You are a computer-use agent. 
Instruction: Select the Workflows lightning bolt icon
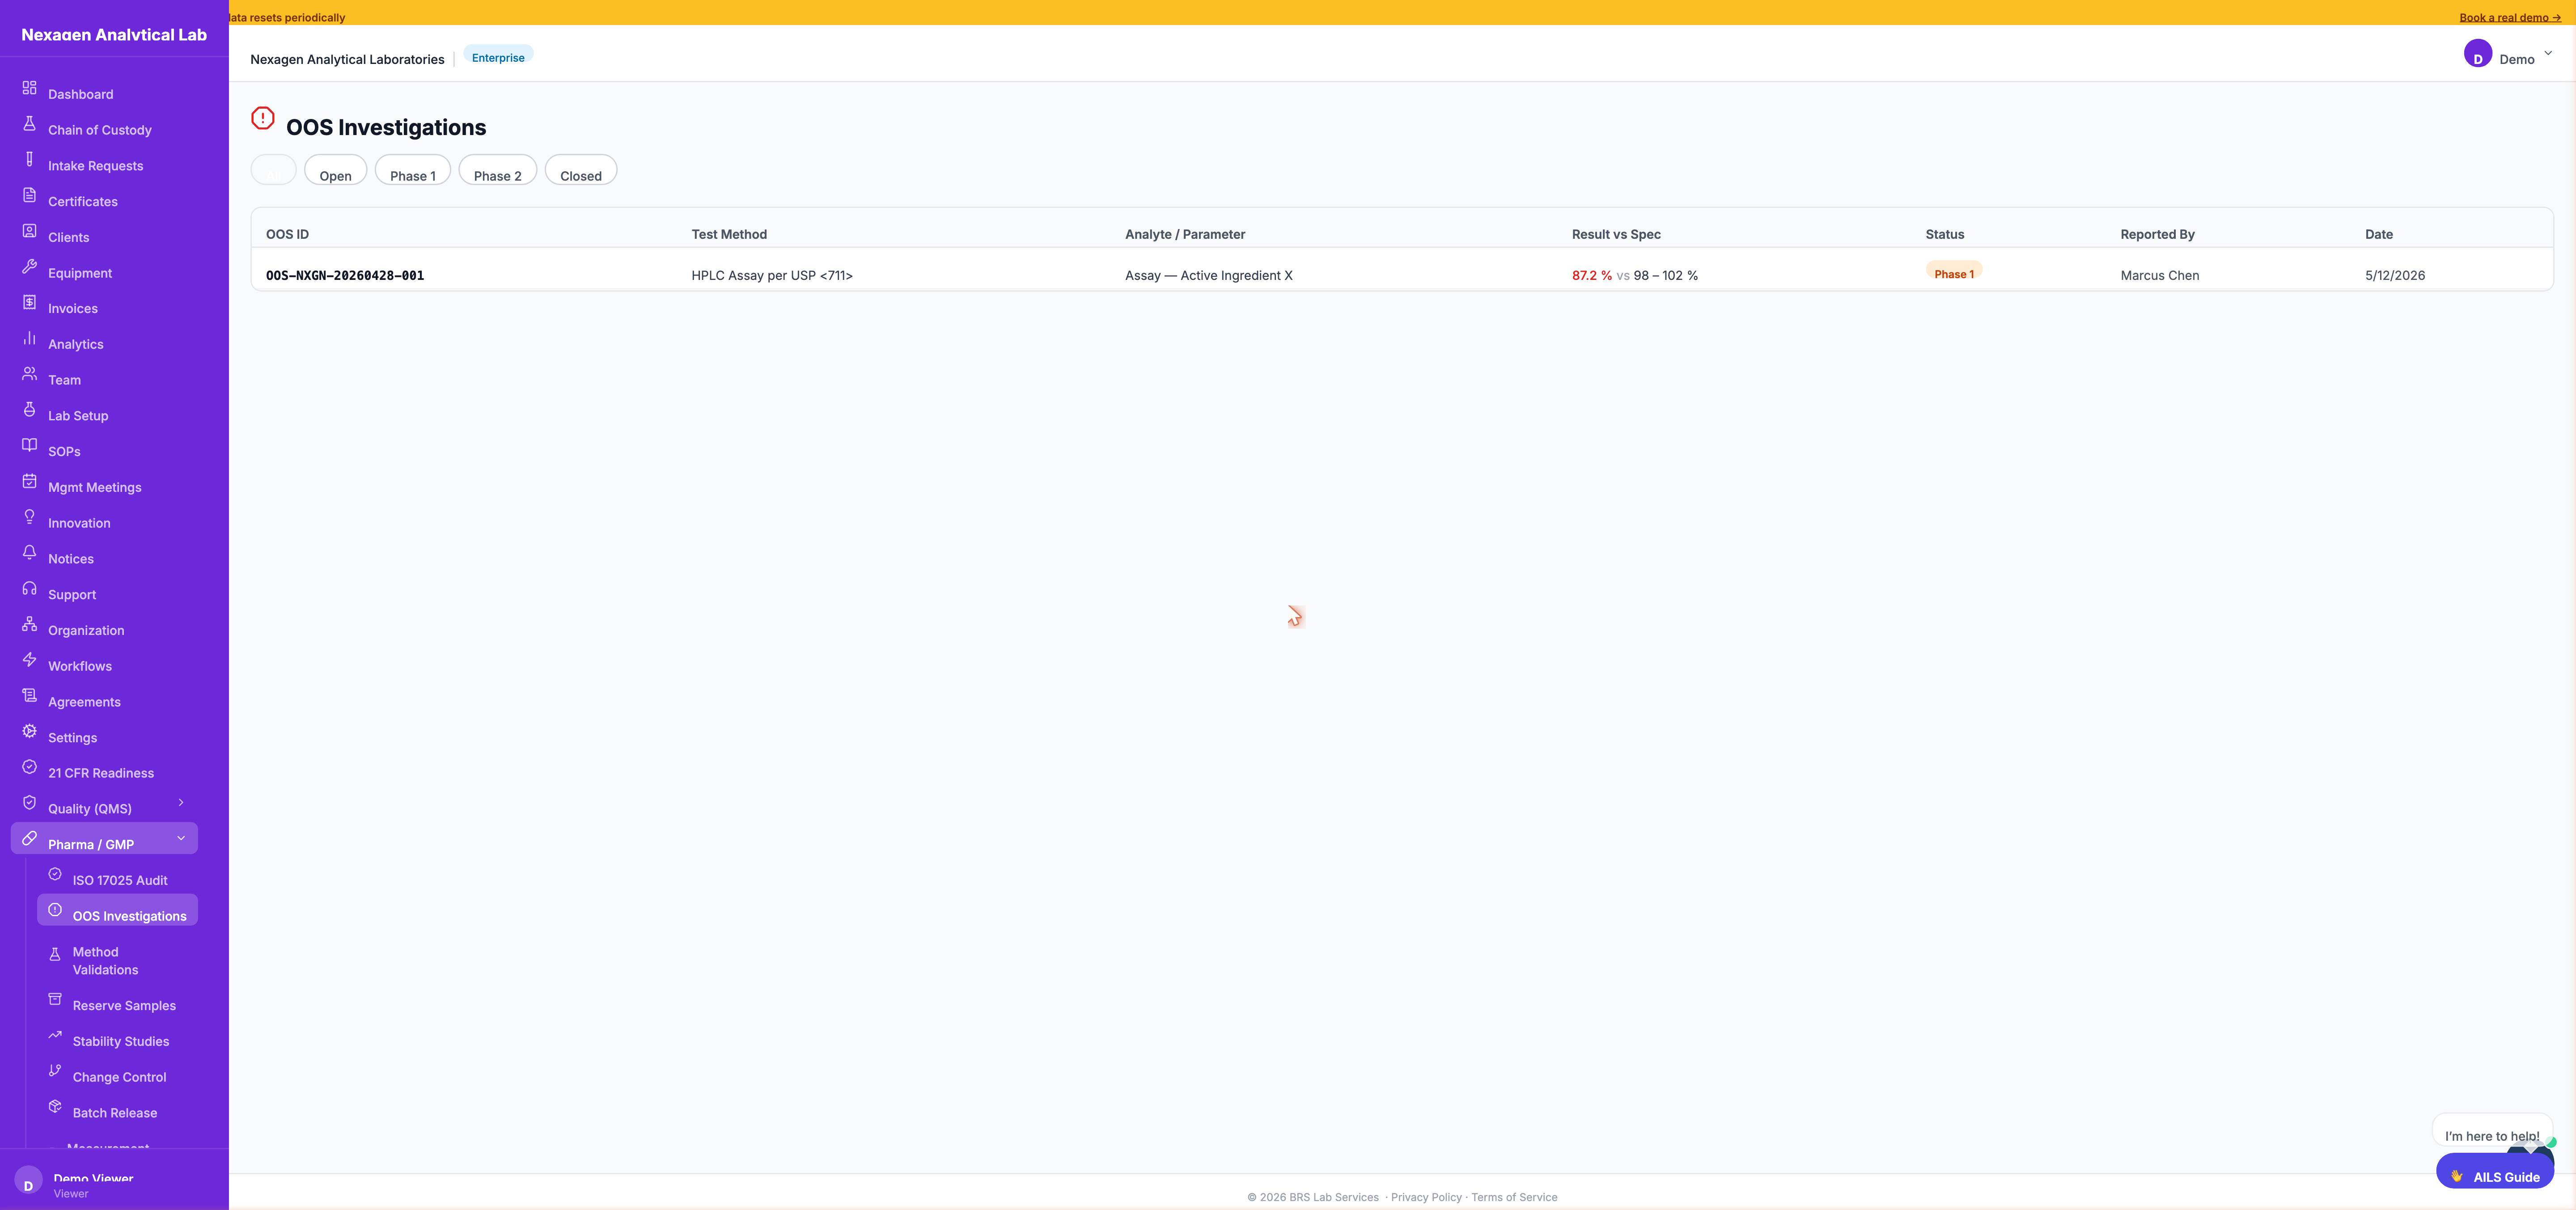29,660
